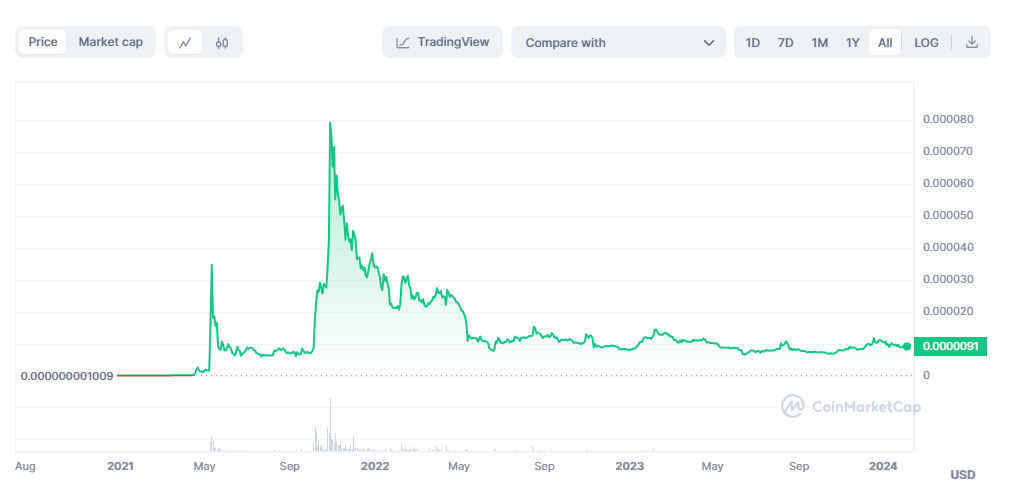Click the 2022 label on time axis

pos(375,466)
